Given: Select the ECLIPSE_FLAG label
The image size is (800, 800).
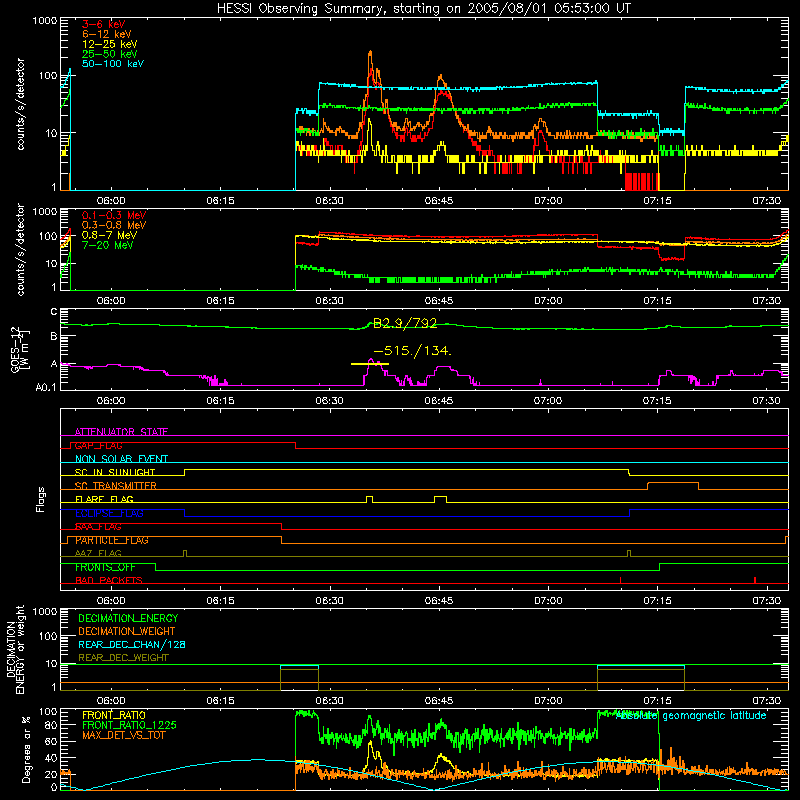Looking at the screenshot, I should click(x=109, y=513).
